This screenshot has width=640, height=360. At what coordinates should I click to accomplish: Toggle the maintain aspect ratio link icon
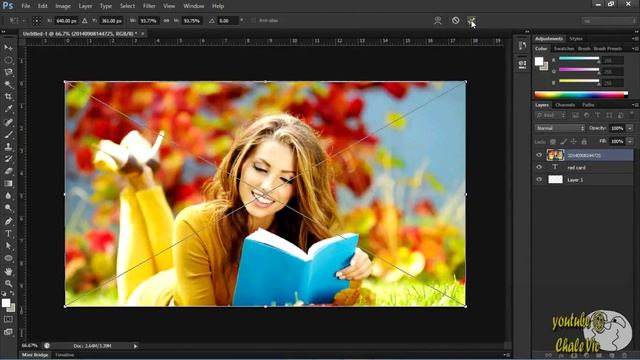pos(166,20)
